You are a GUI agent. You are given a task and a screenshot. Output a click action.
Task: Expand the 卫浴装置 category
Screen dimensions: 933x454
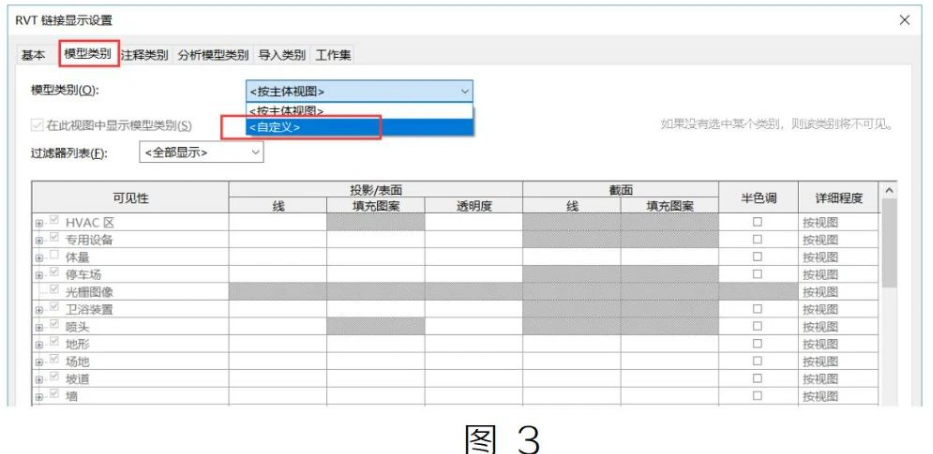(39, 310)
